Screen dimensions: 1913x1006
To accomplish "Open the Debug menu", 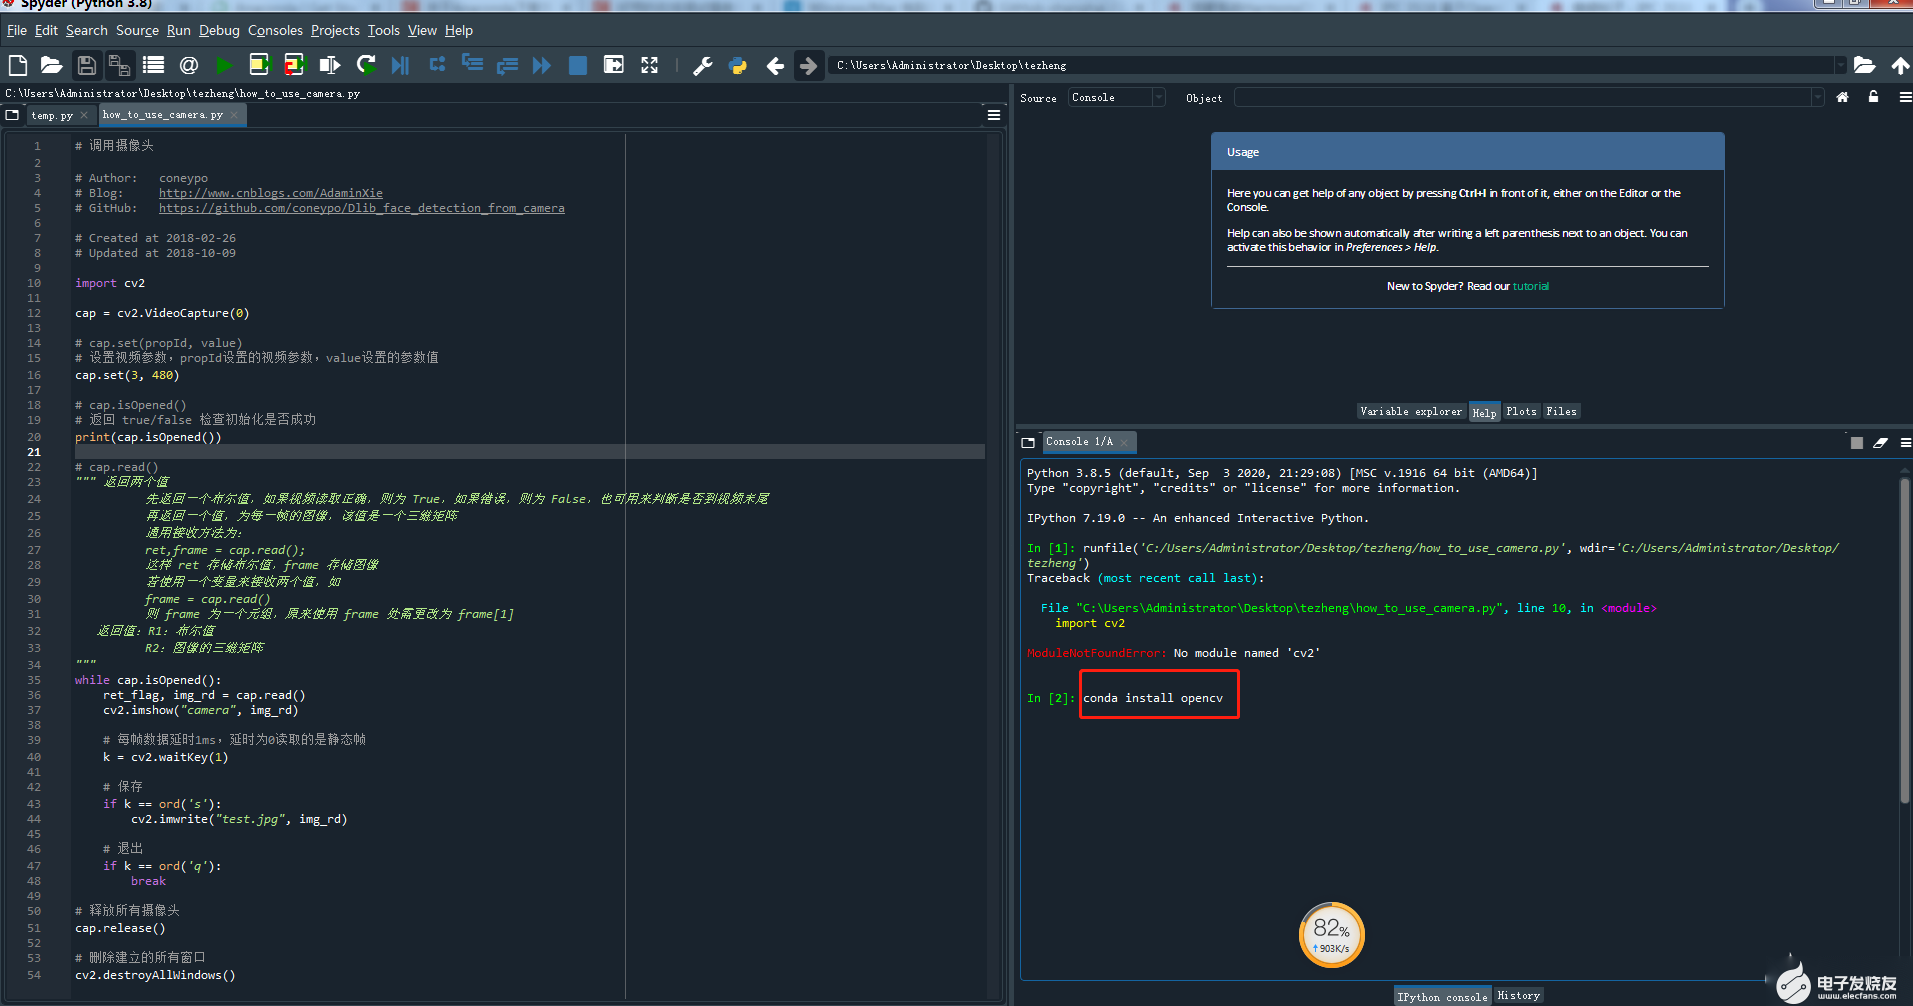I will click(219, 31).
